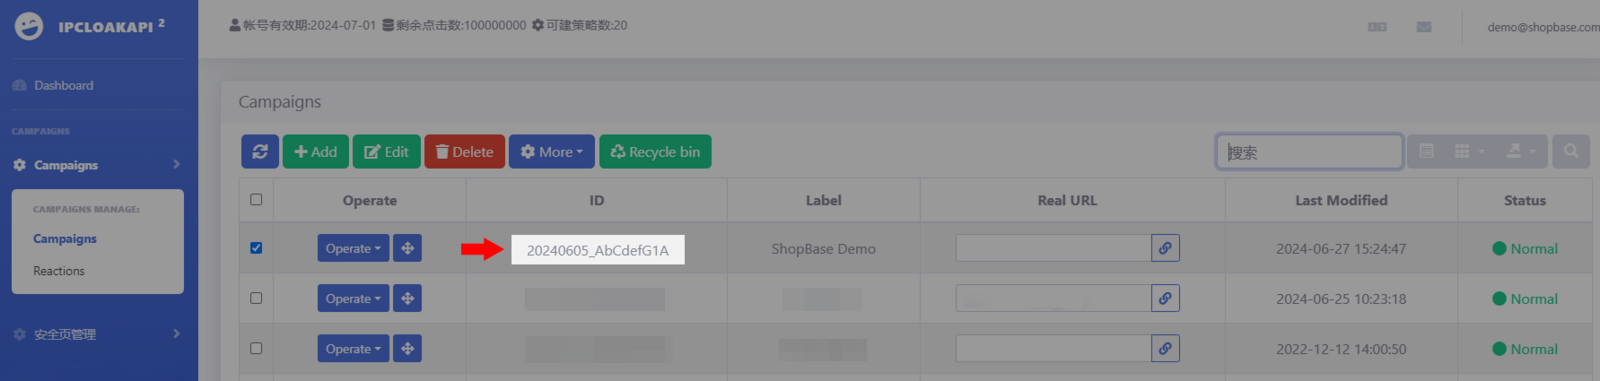Open the More dropdown menu

552,152
